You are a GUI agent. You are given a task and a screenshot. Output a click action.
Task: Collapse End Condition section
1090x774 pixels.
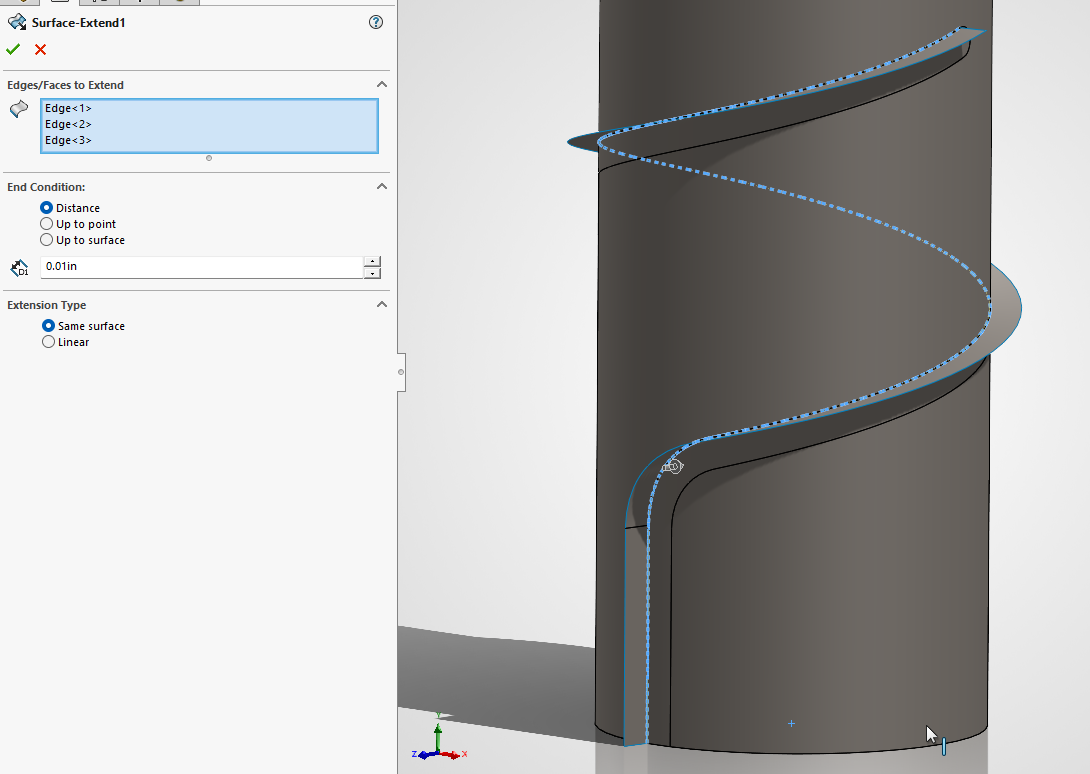click(x=382, y=186)
